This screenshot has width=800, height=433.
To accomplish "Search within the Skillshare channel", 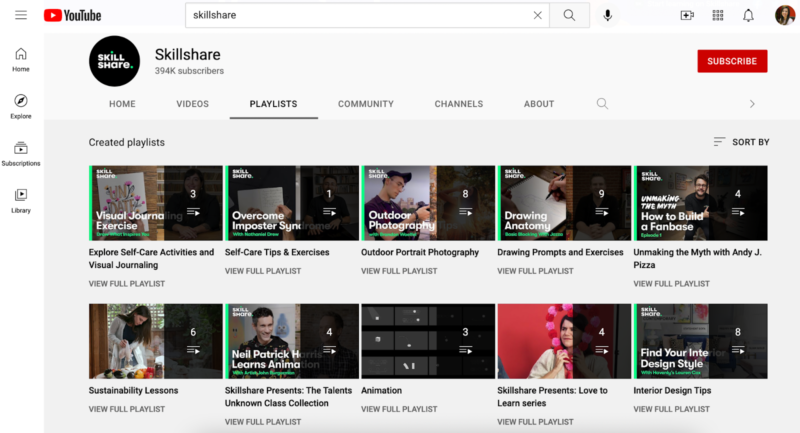I will [x=601, y=103].
